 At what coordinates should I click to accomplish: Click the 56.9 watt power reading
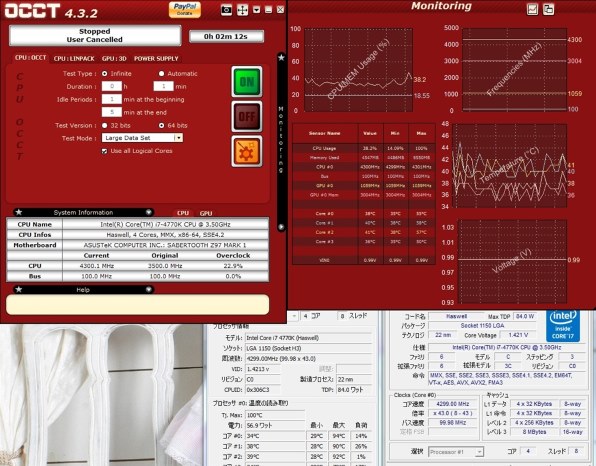pyautogui.click(x=275, y=425)
